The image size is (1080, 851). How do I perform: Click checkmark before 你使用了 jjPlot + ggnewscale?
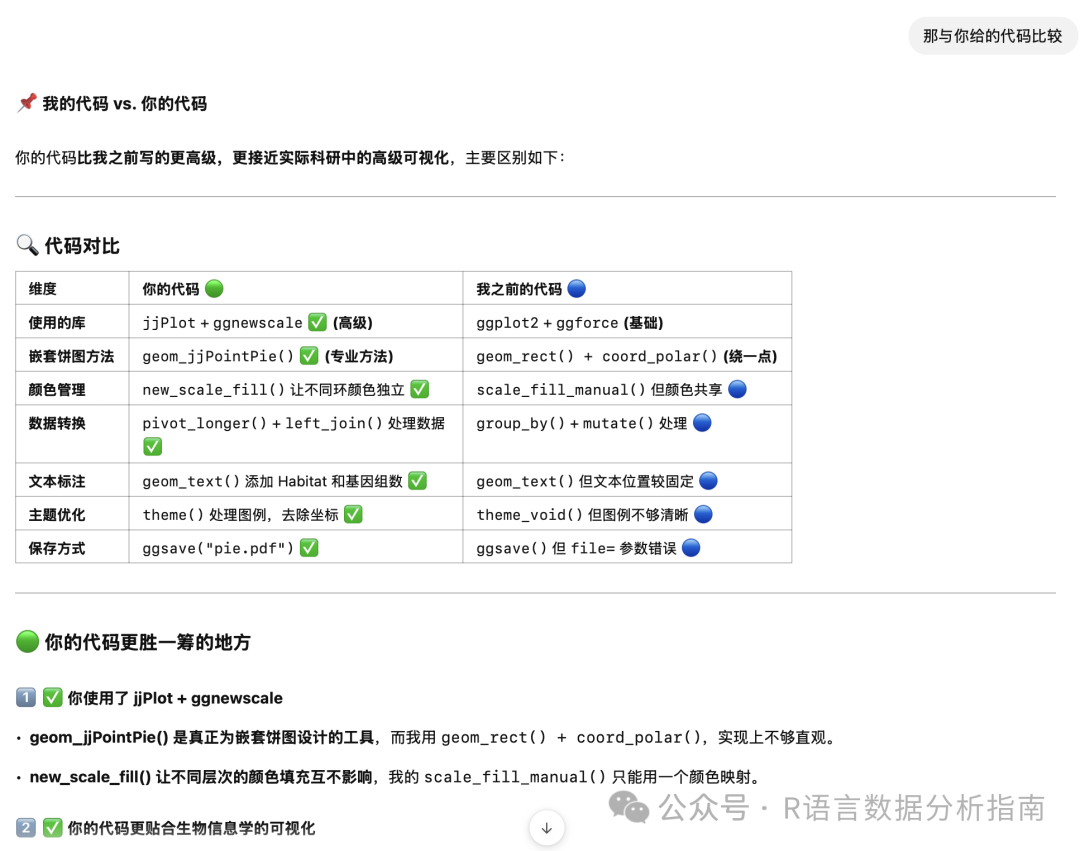point(52,697)
